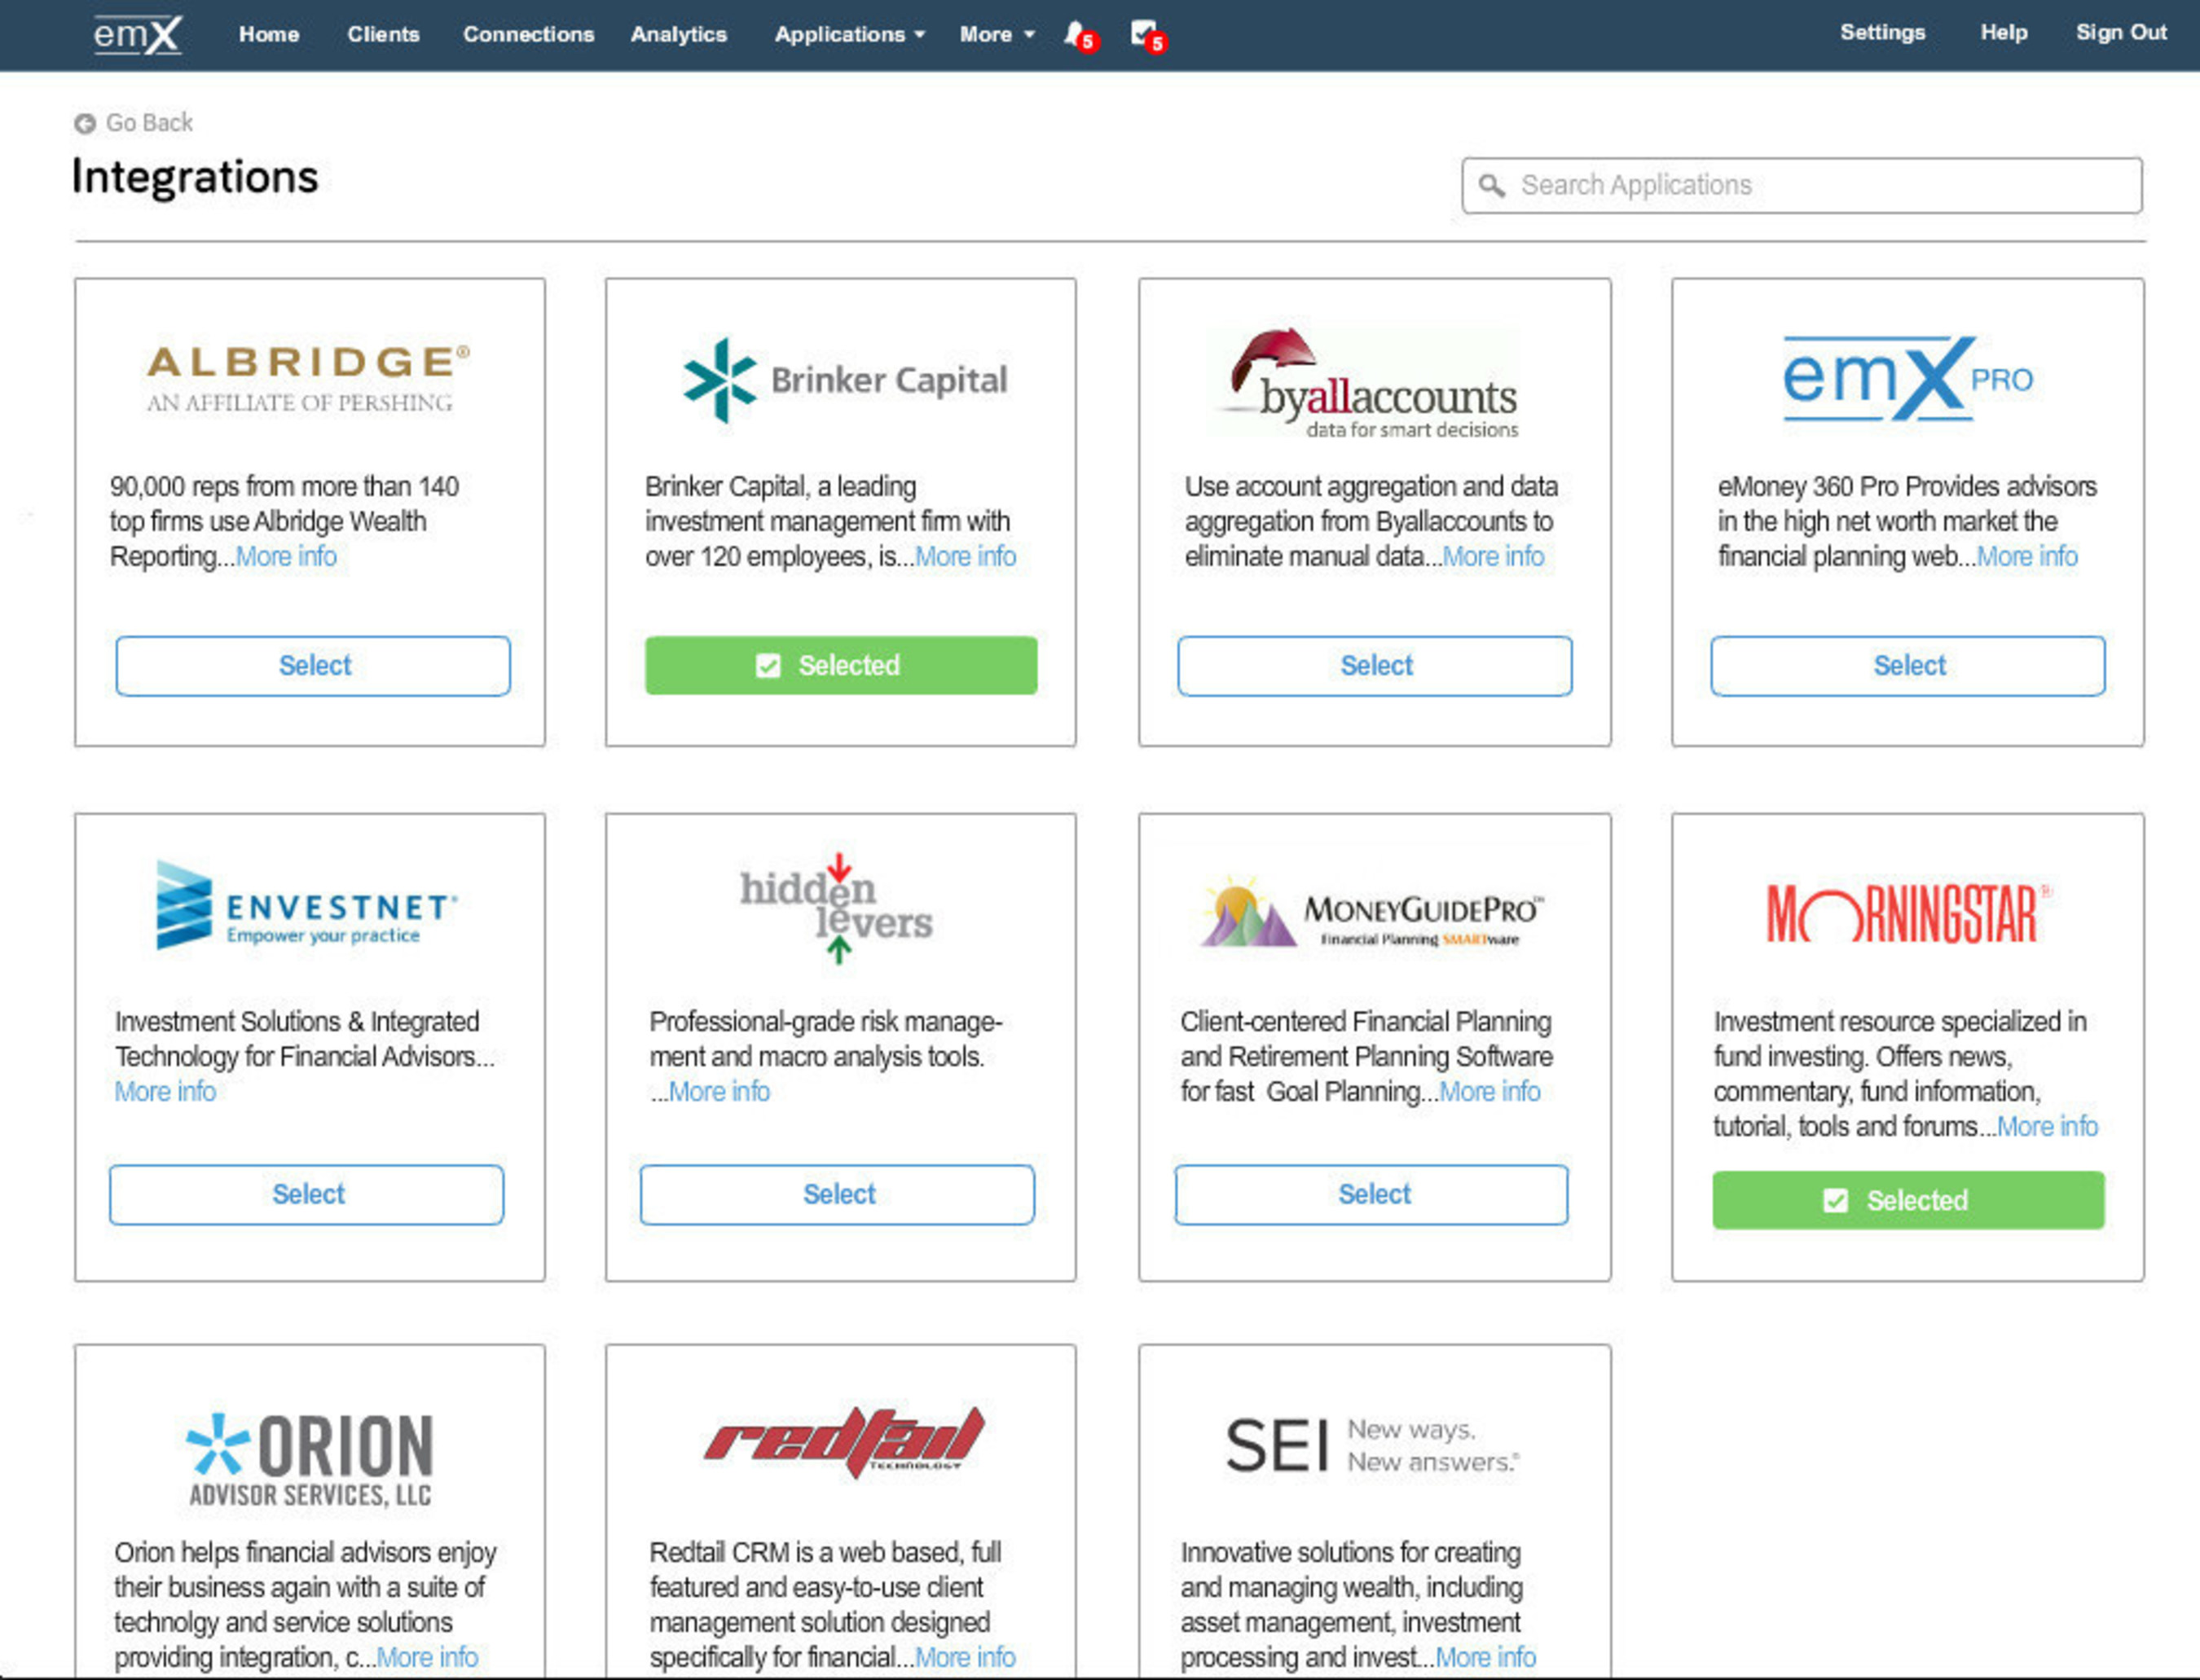Open More info for Albridge

(286, 557)
